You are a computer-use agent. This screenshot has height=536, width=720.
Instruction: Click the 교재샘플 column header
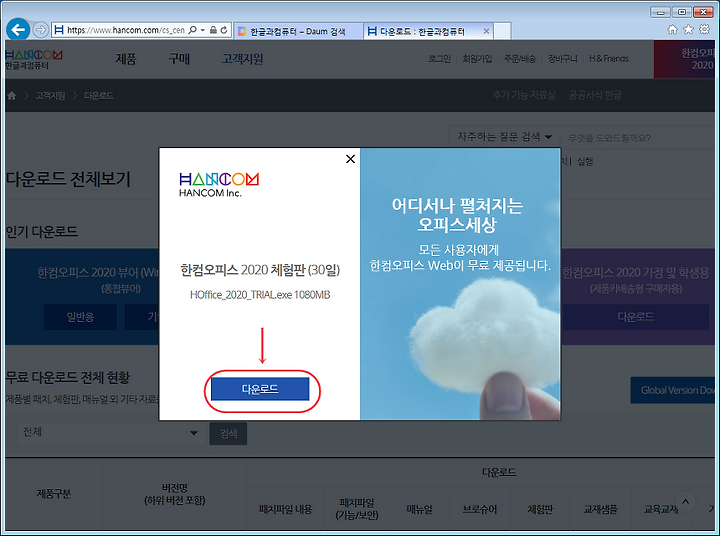coord(600,509)
